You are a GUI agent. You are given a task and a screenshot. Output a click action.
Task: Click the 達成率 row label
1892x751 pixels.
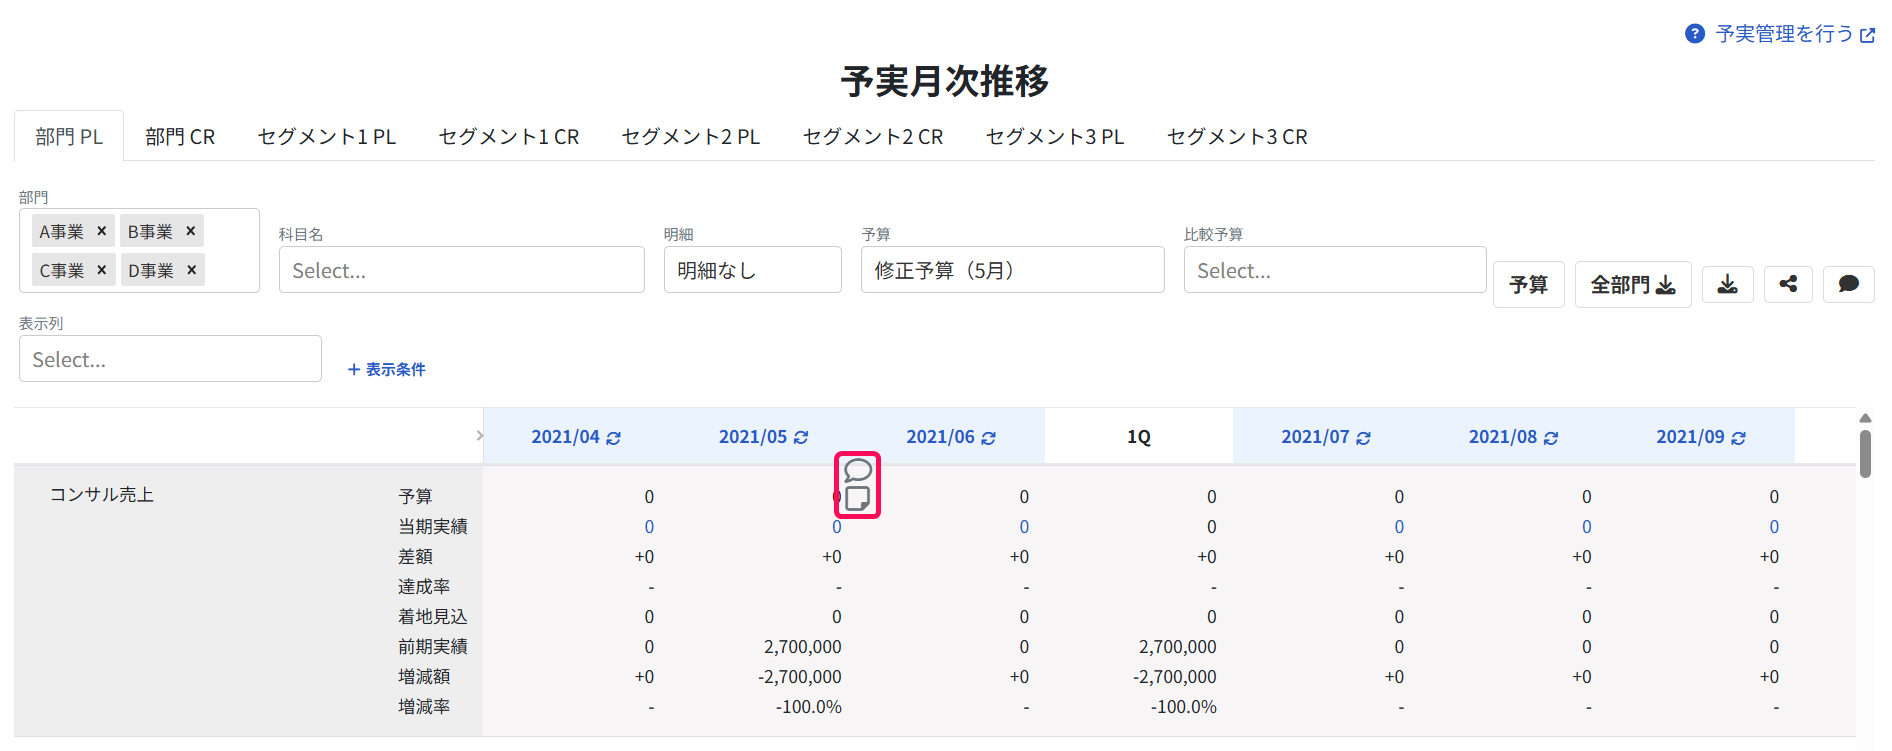point(424,587)
